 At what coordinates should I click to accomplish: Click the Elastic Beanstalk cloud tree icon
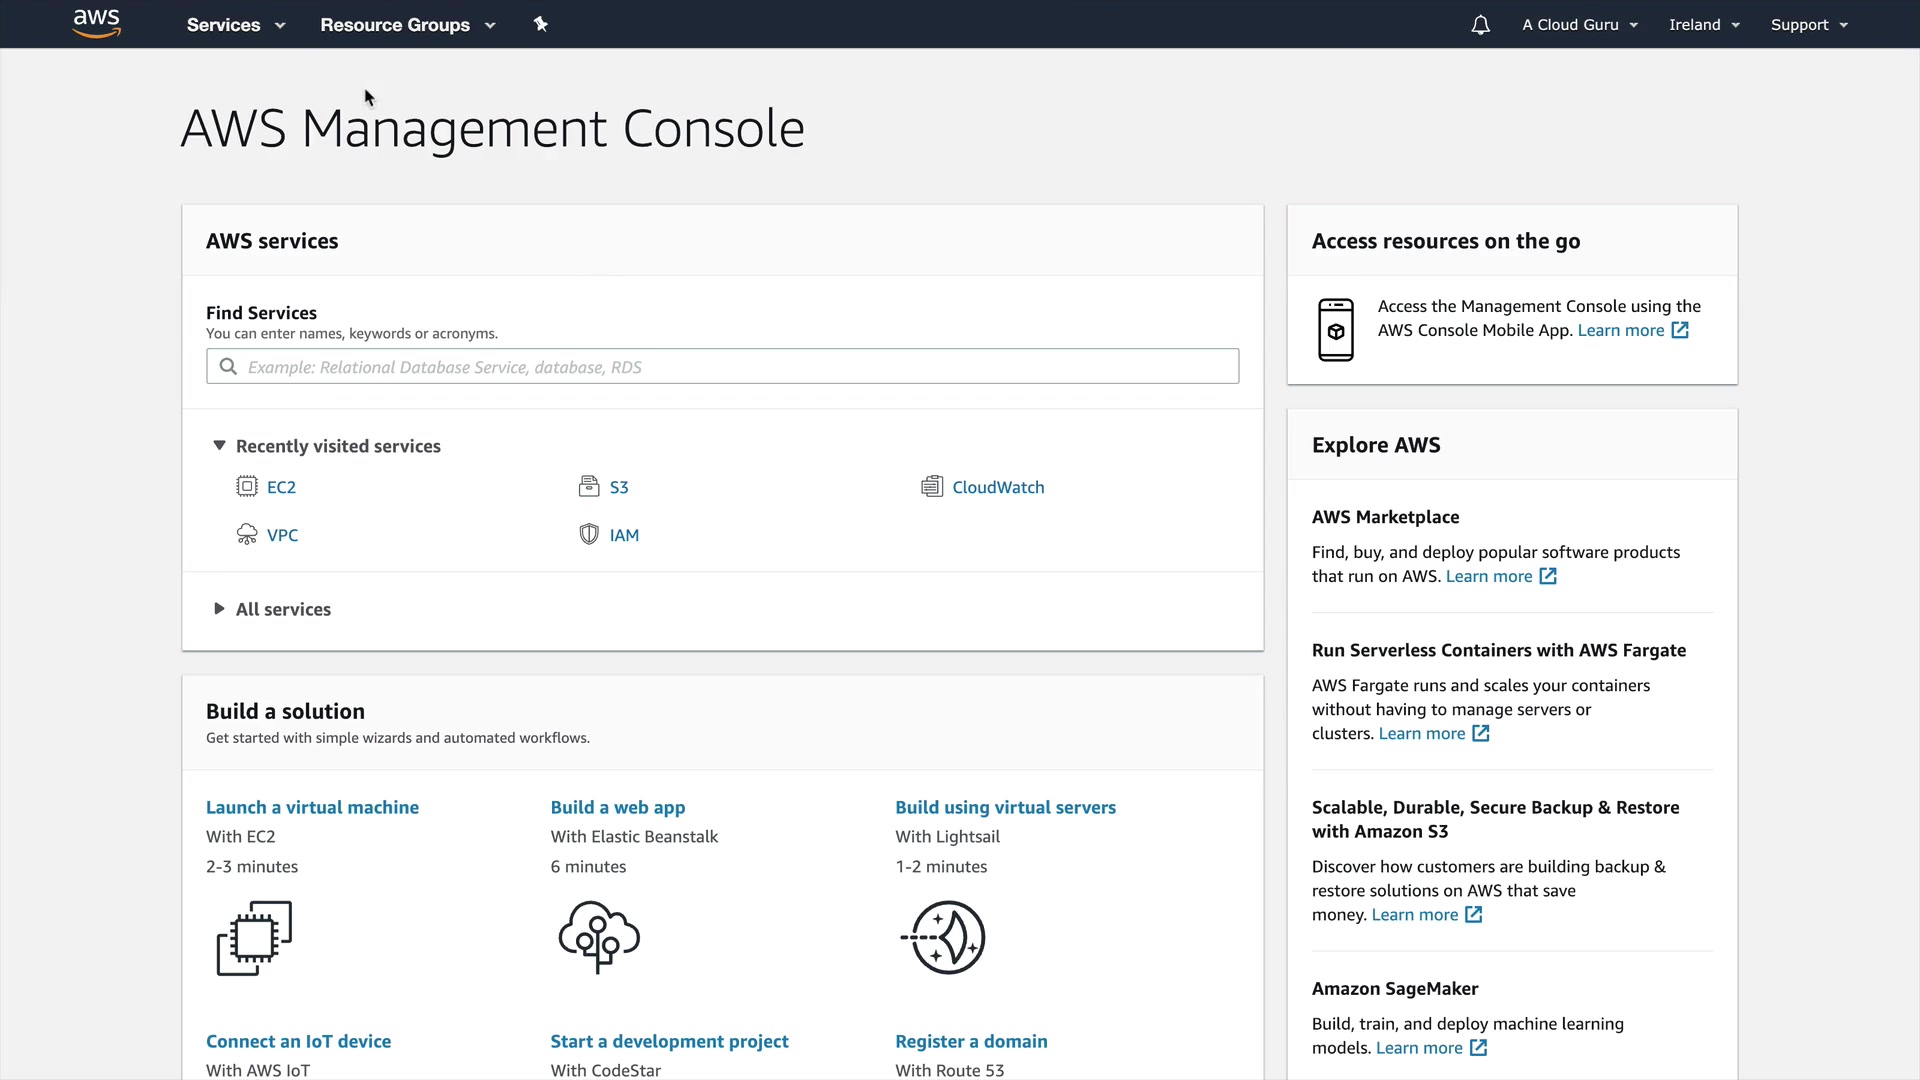pos(599,937)
